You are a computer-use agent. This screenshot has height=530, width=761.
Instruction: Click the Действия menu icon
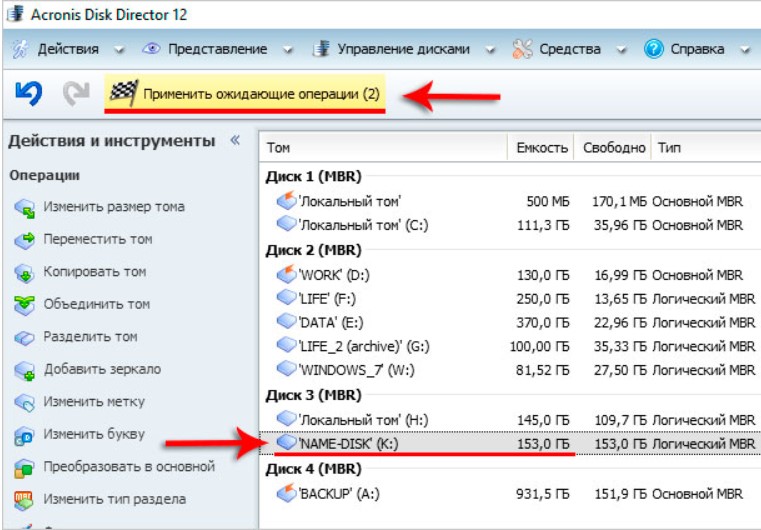click(x=20, y=49)
